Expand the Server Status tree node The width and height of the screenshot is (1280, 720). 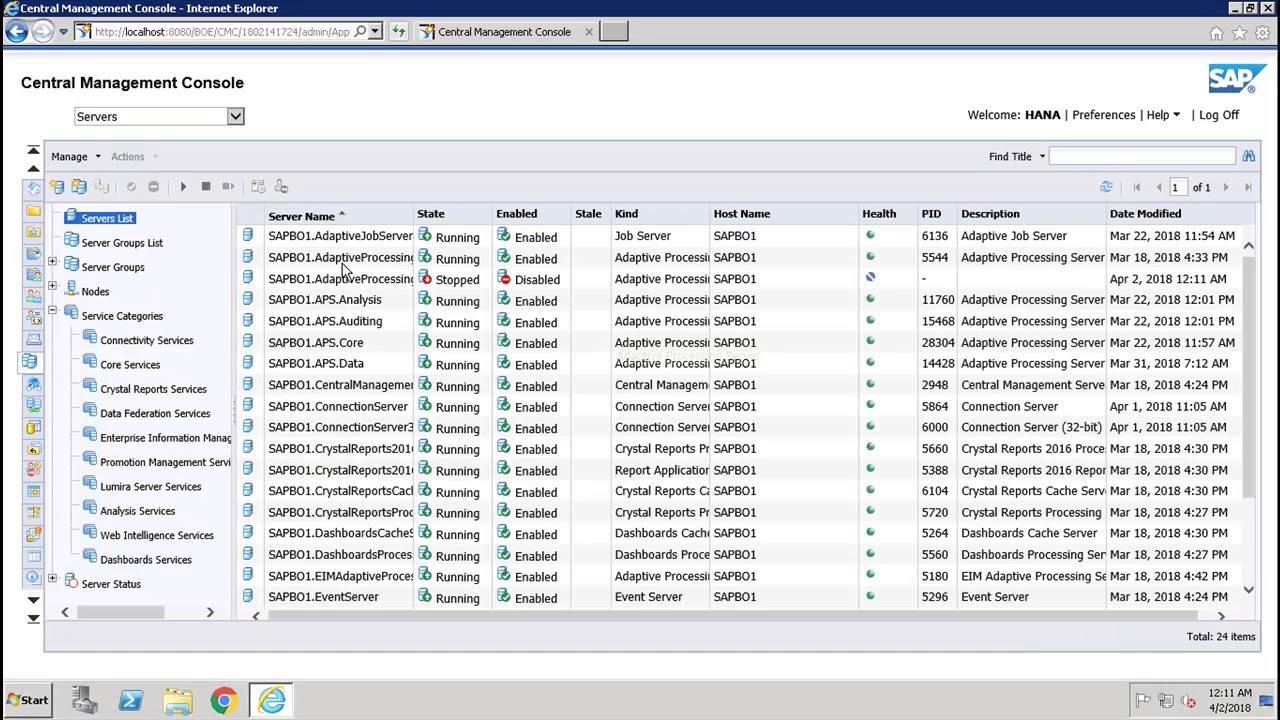pos(52,580)
